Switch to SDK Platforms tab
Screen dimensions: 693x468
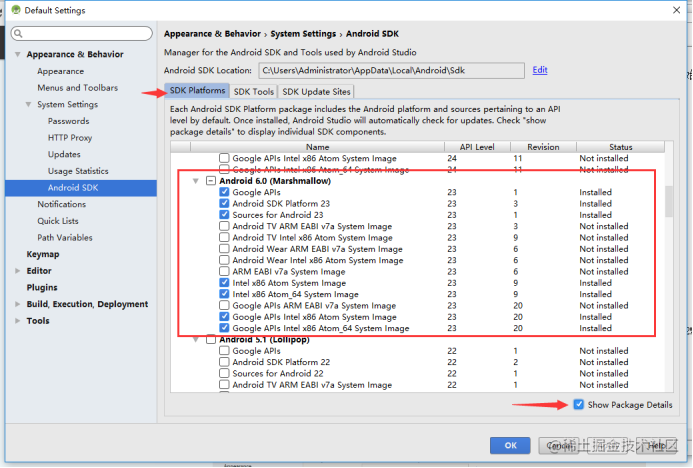point(197,91)
